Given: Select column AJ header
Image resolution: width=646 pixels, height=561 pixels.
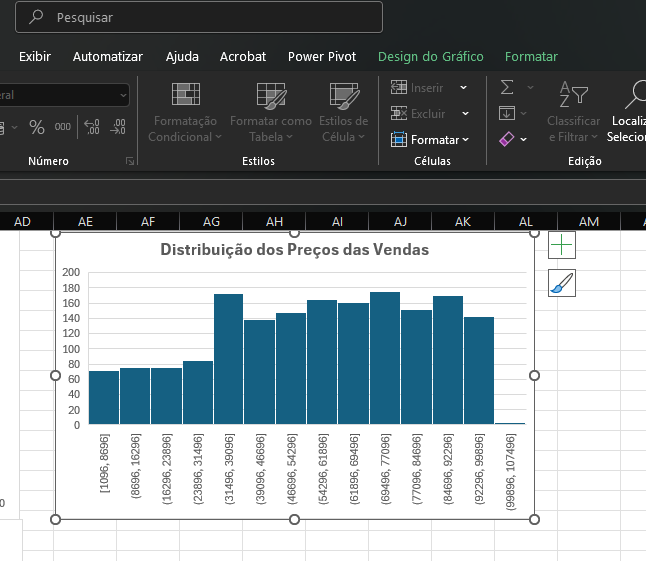Looking at the screenshot, I should tap(400, 222).
